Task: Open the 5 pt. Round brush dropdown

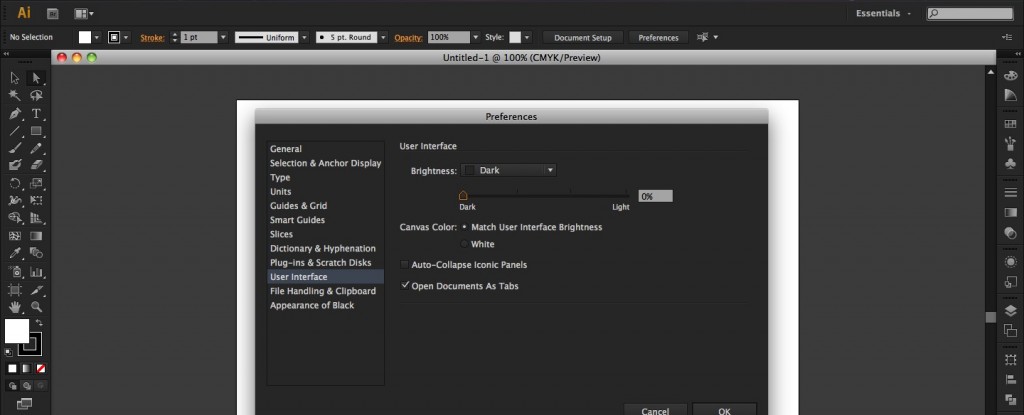Action: (x=383, y=37)
